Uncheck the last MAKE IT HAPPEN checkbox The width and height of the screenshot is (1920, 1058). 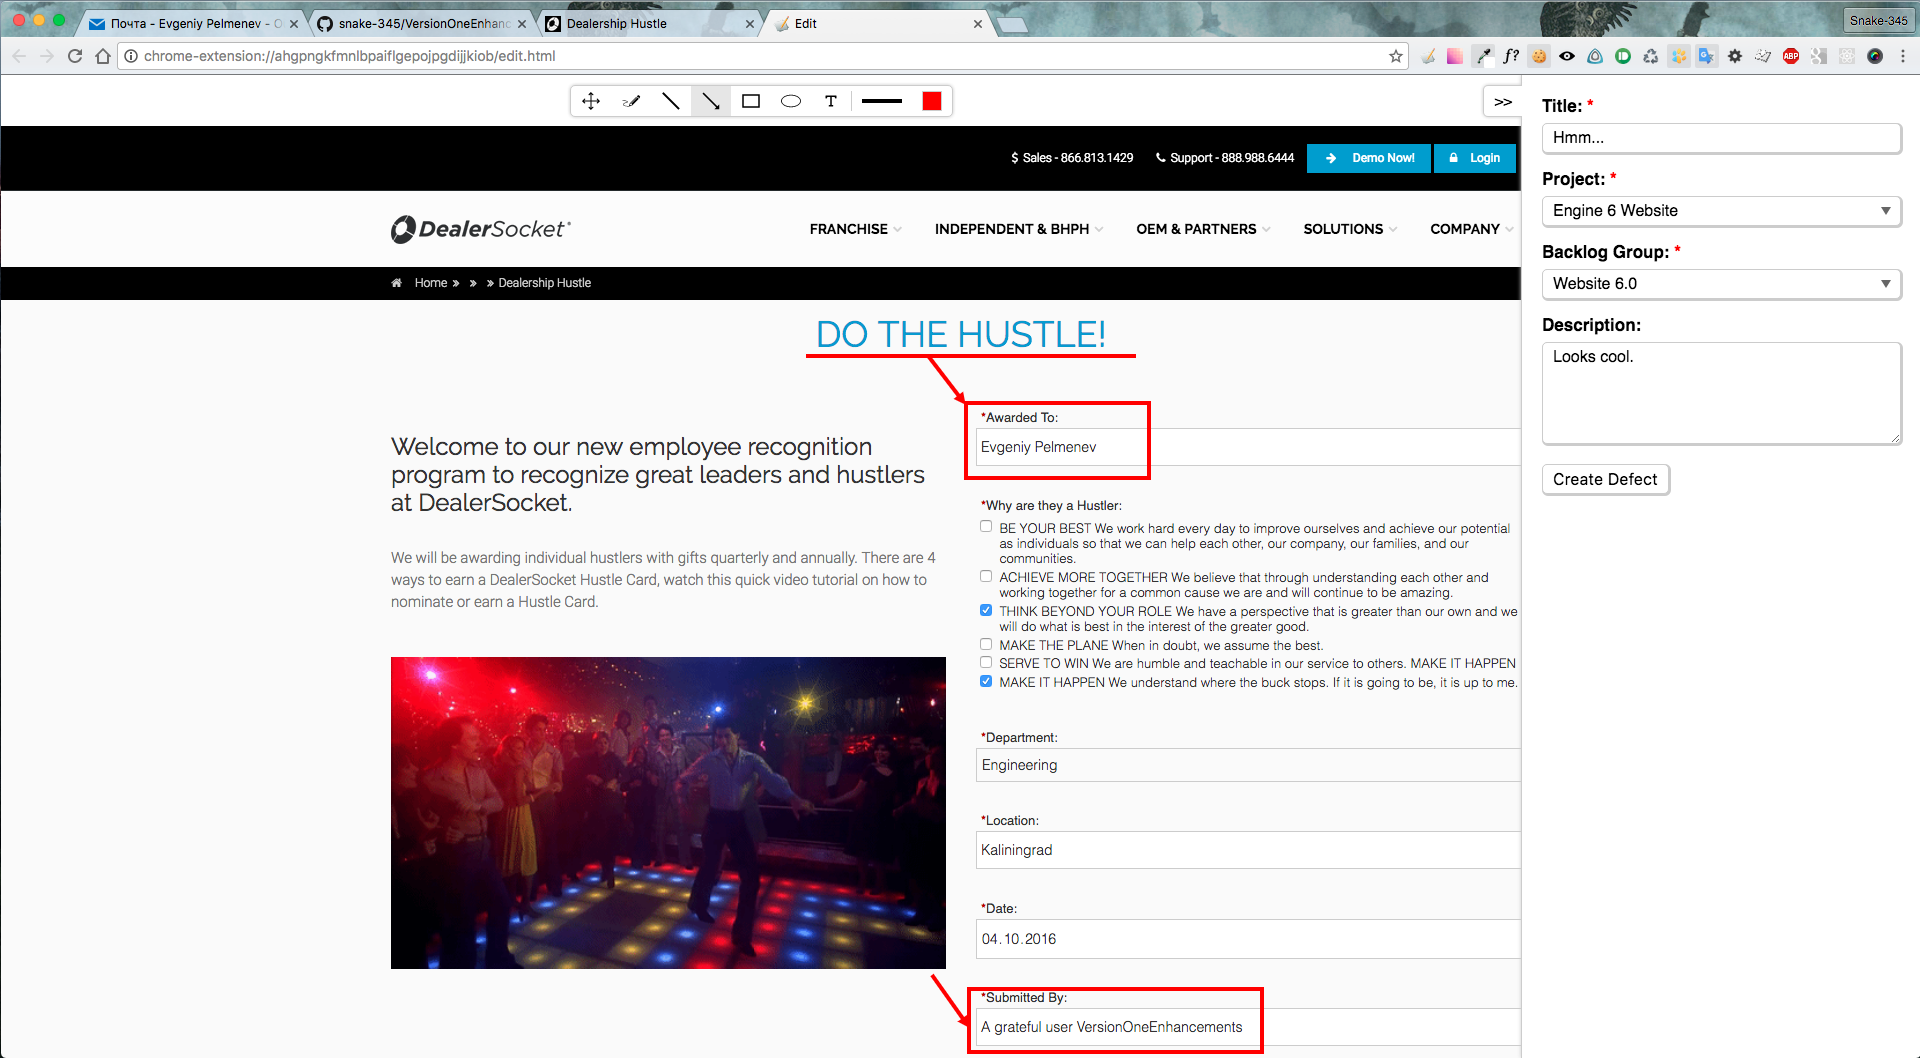(986, 681)
